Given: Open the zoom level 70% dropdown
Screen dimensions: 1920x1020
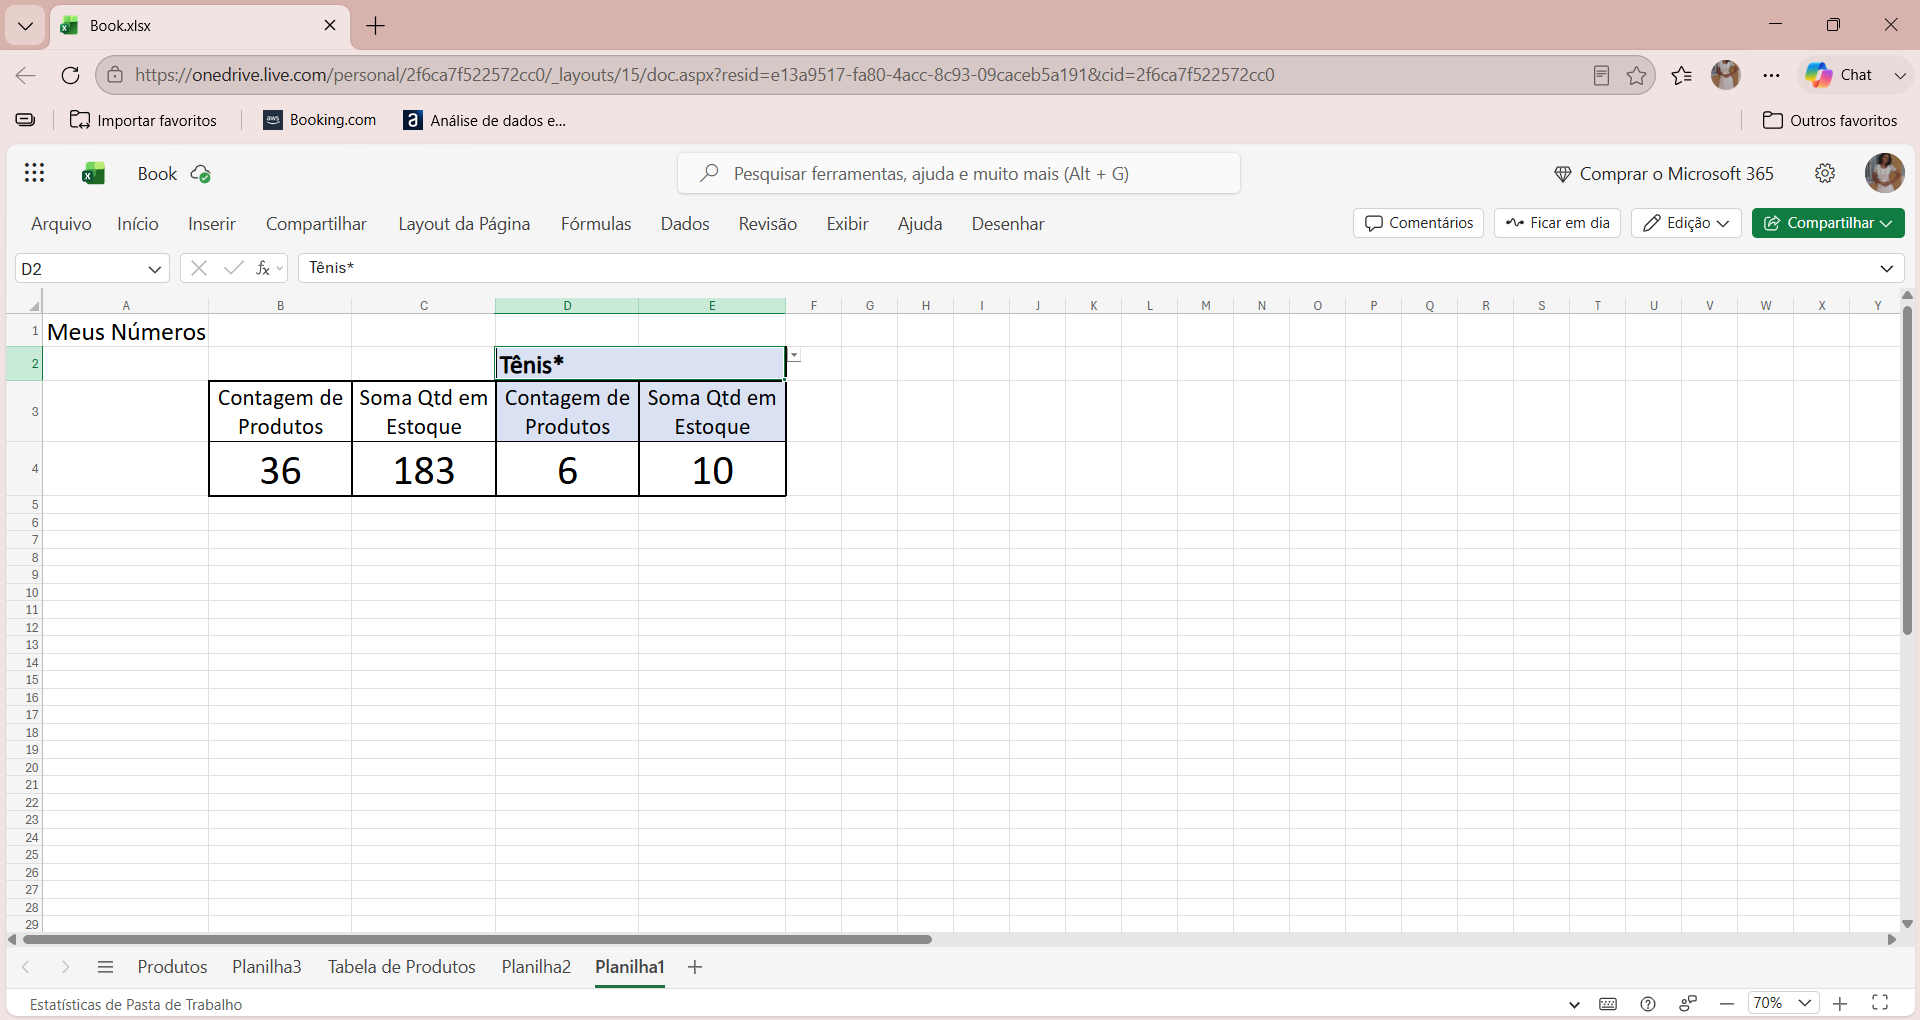Looking at the screenshot, I should (x=1782, y=1003).
